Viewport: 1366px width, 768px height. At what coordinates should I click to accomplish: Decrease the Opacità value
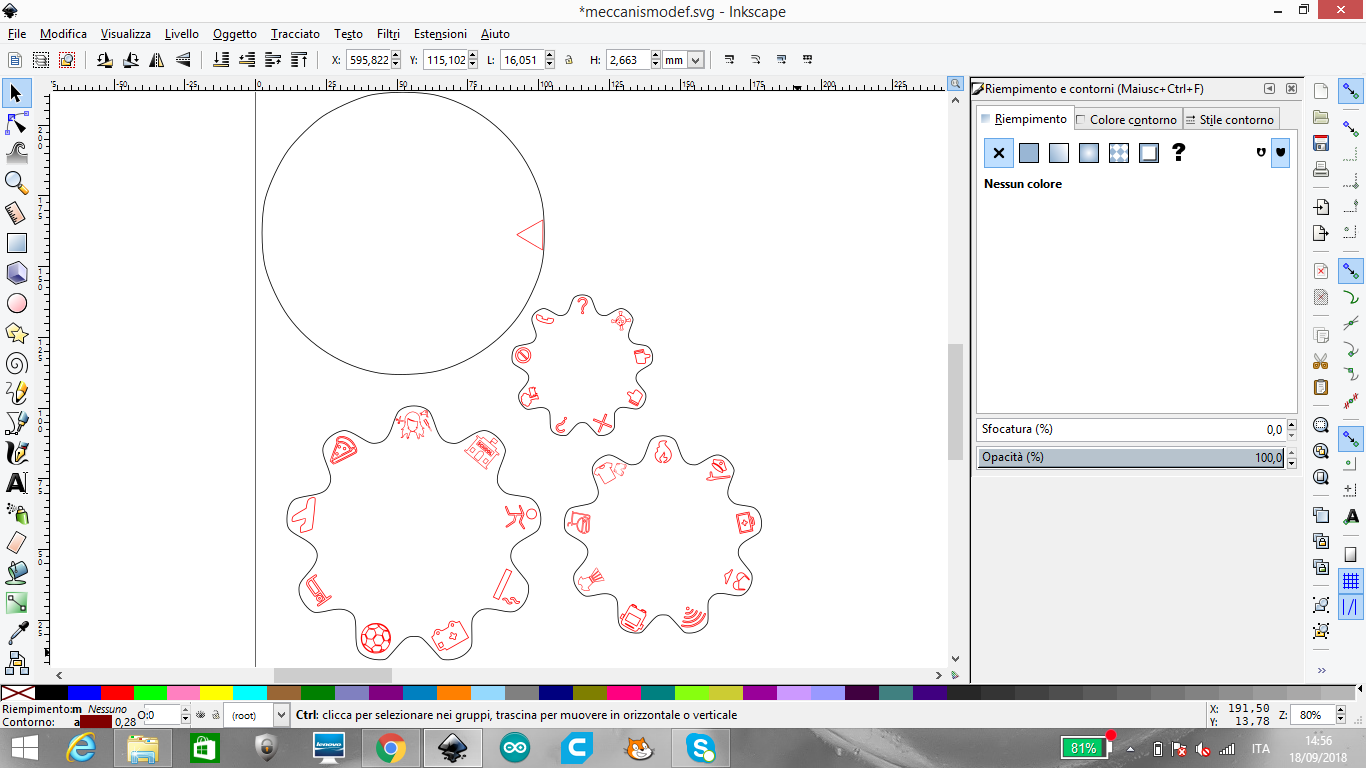click(x=1291, y=462)
